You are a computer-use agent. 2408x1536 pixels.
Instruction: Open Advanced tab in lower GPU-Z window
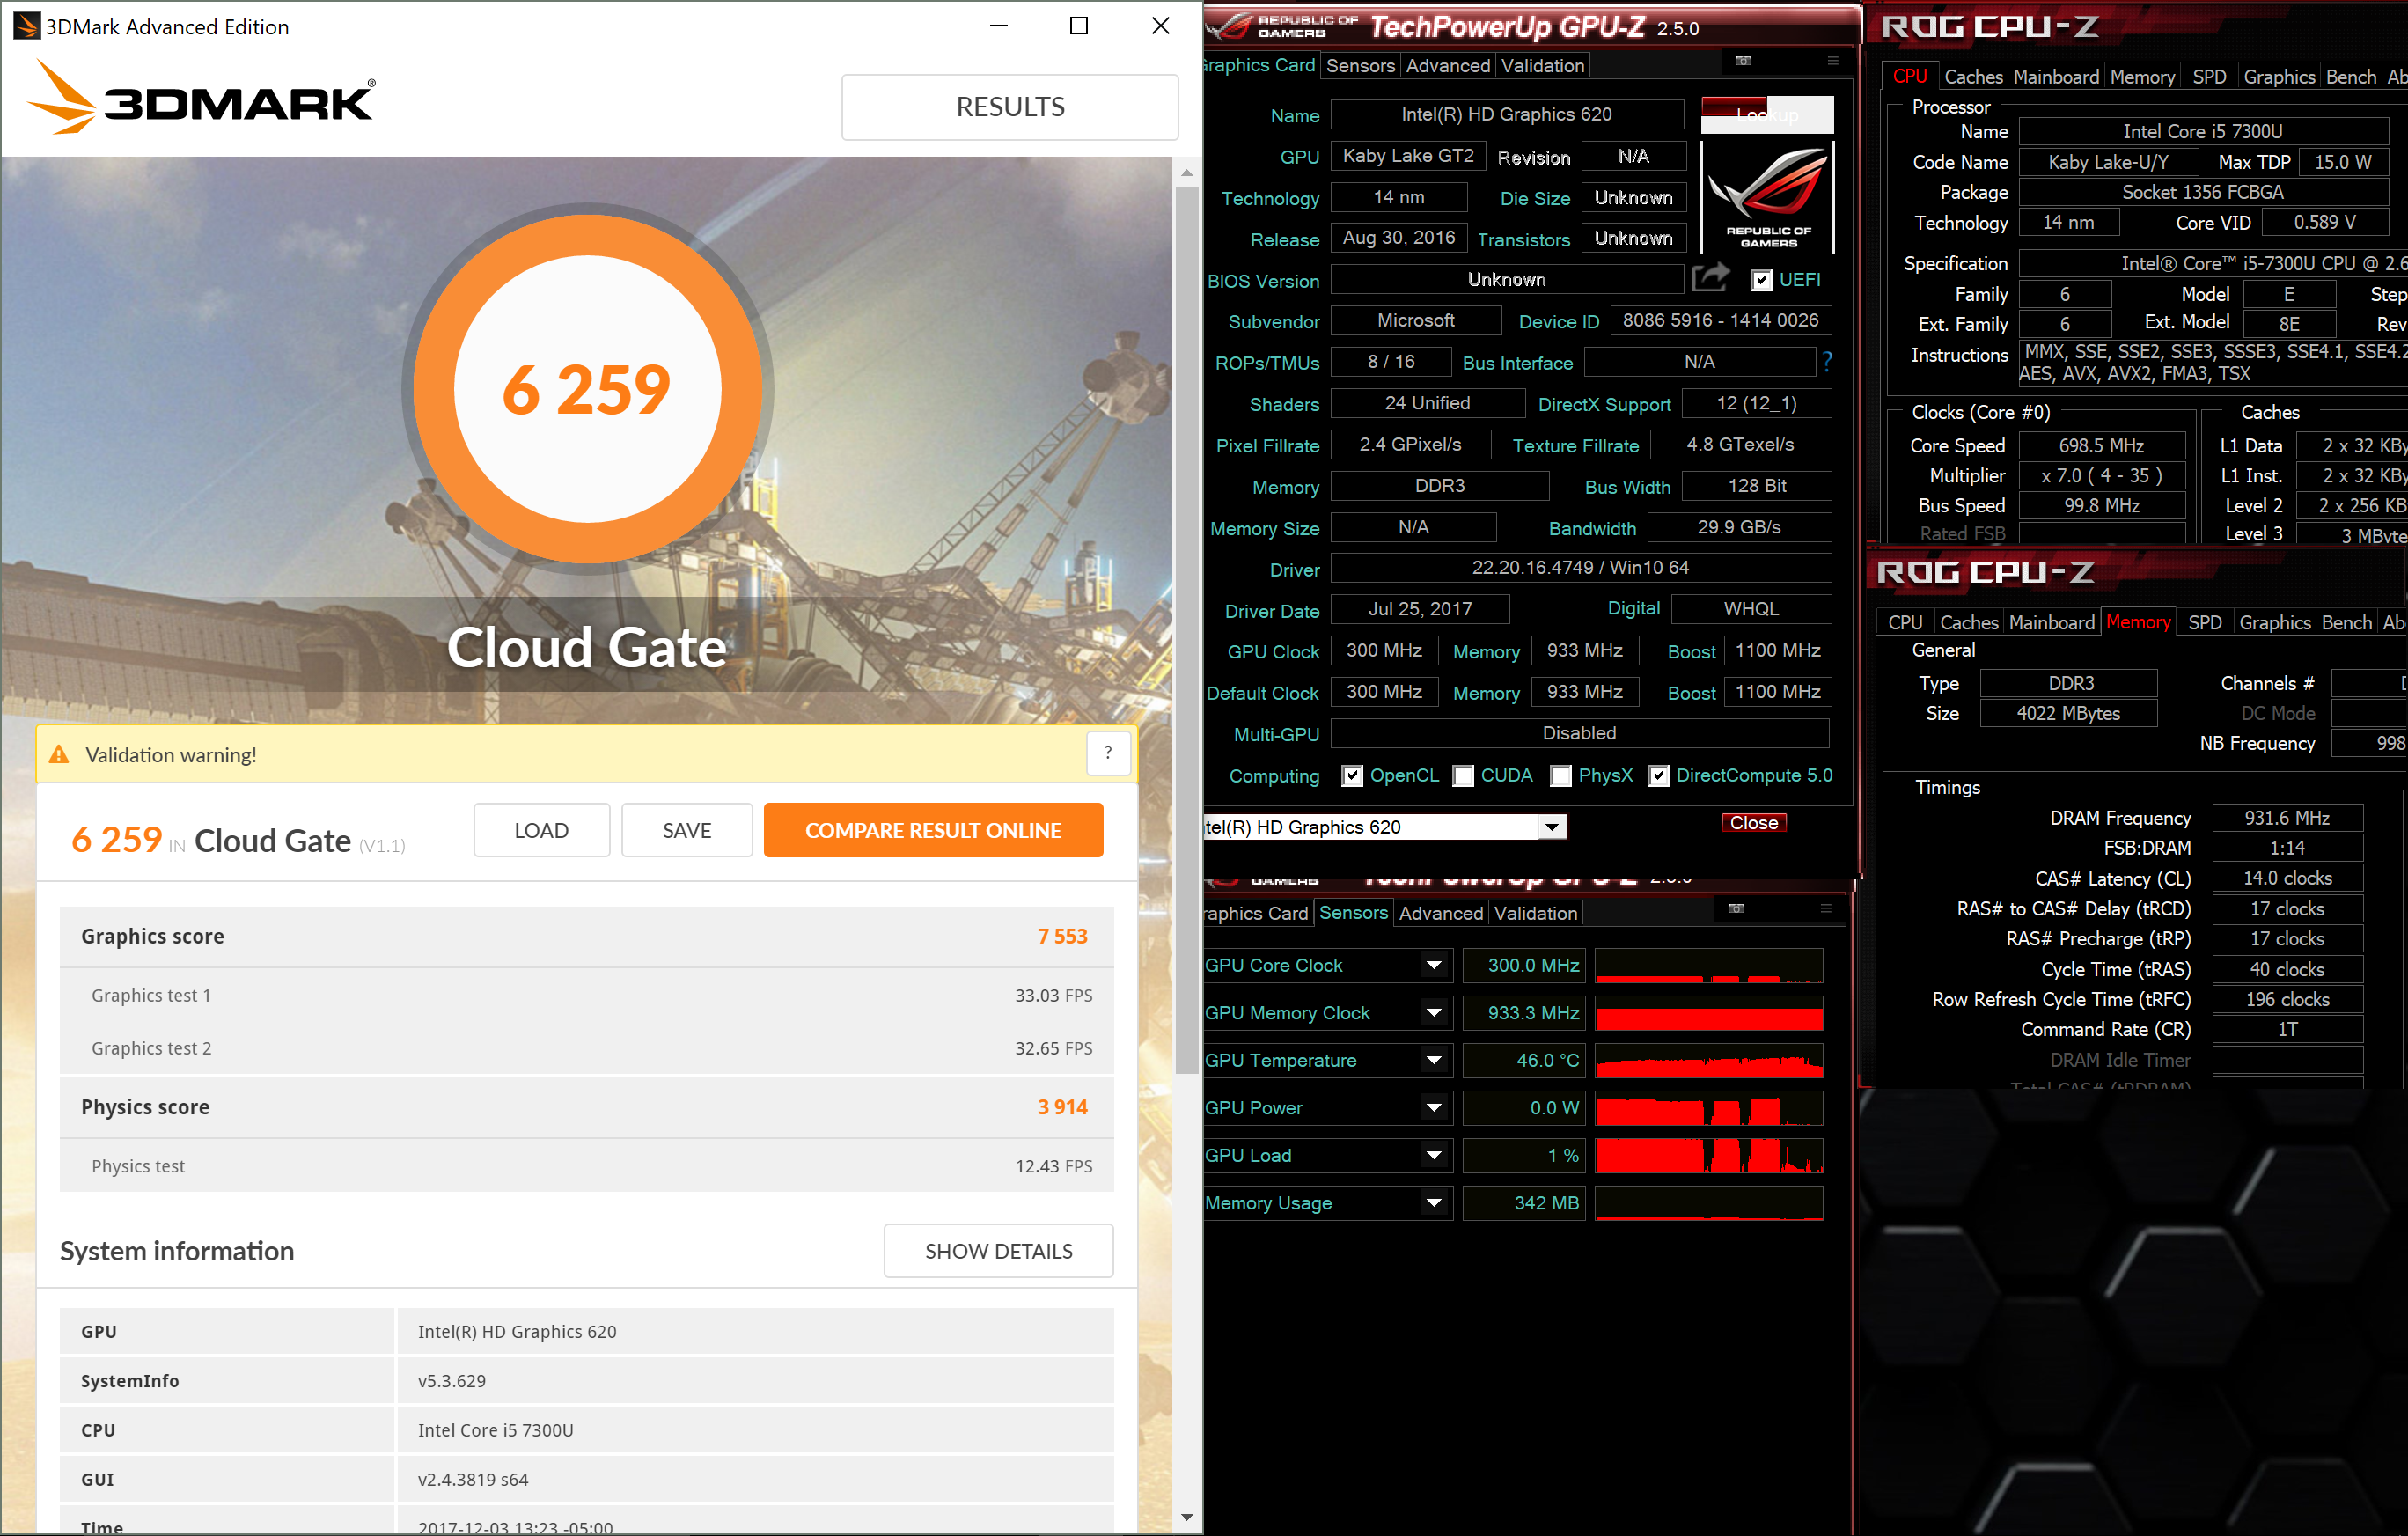1441,913
